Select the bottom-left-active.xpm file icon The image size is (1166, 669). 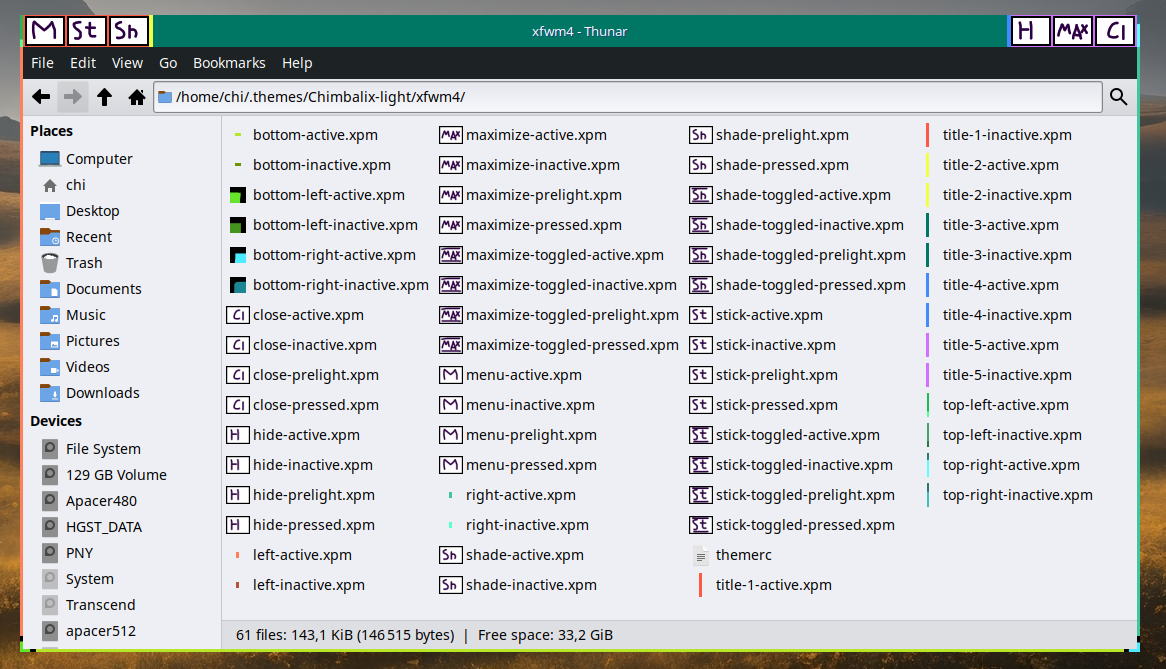(237, 195)
